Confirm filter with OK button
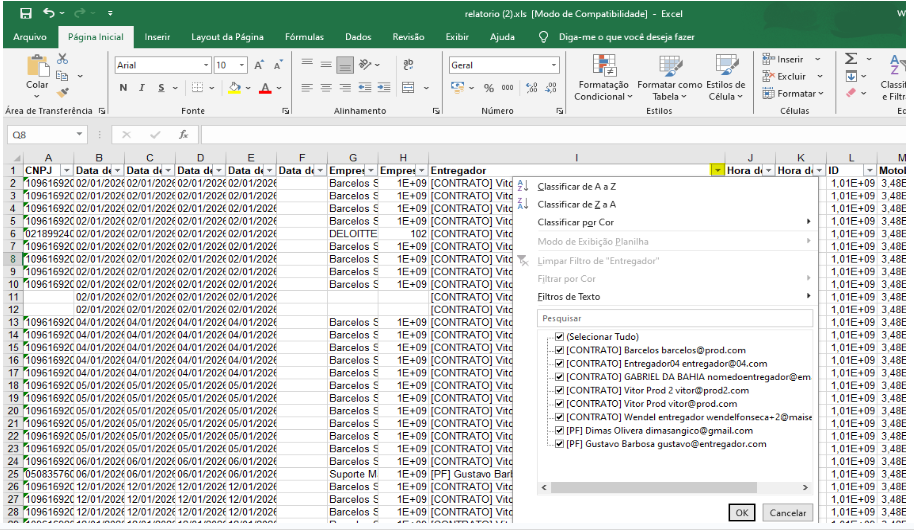The height and width of the screenshot is (530, 914). [x=741, y=513]
